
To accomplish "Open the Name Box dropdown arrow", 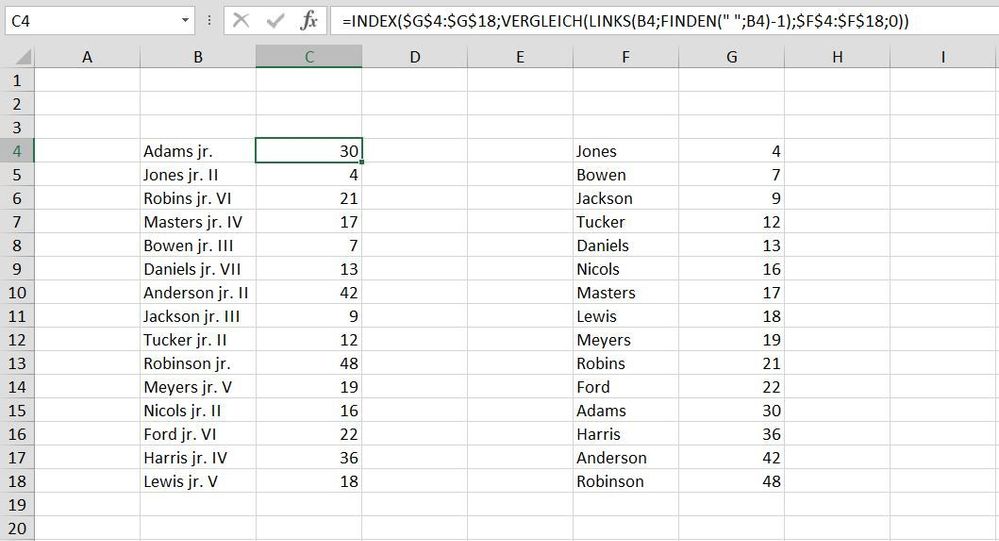I will tap(185, 20).
